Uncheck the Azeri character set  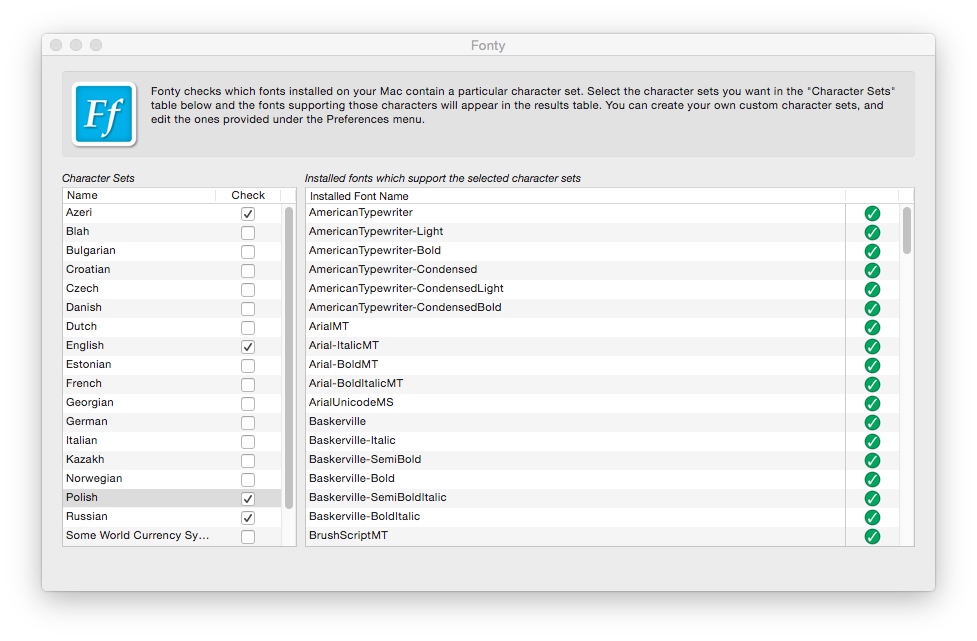tap(248, 214)
